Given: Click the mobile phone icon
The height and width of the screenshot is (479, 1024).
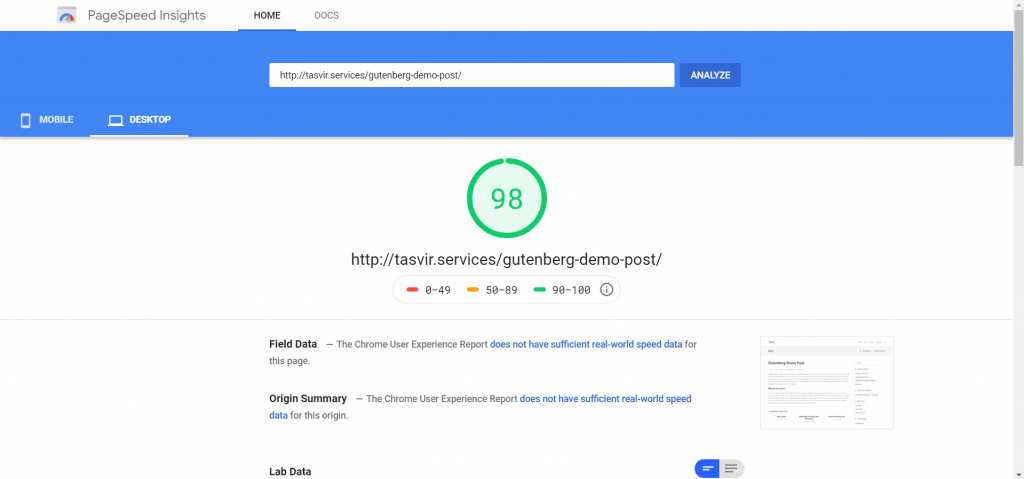Looking at the screenshot, I should click(x=25, y=120).
